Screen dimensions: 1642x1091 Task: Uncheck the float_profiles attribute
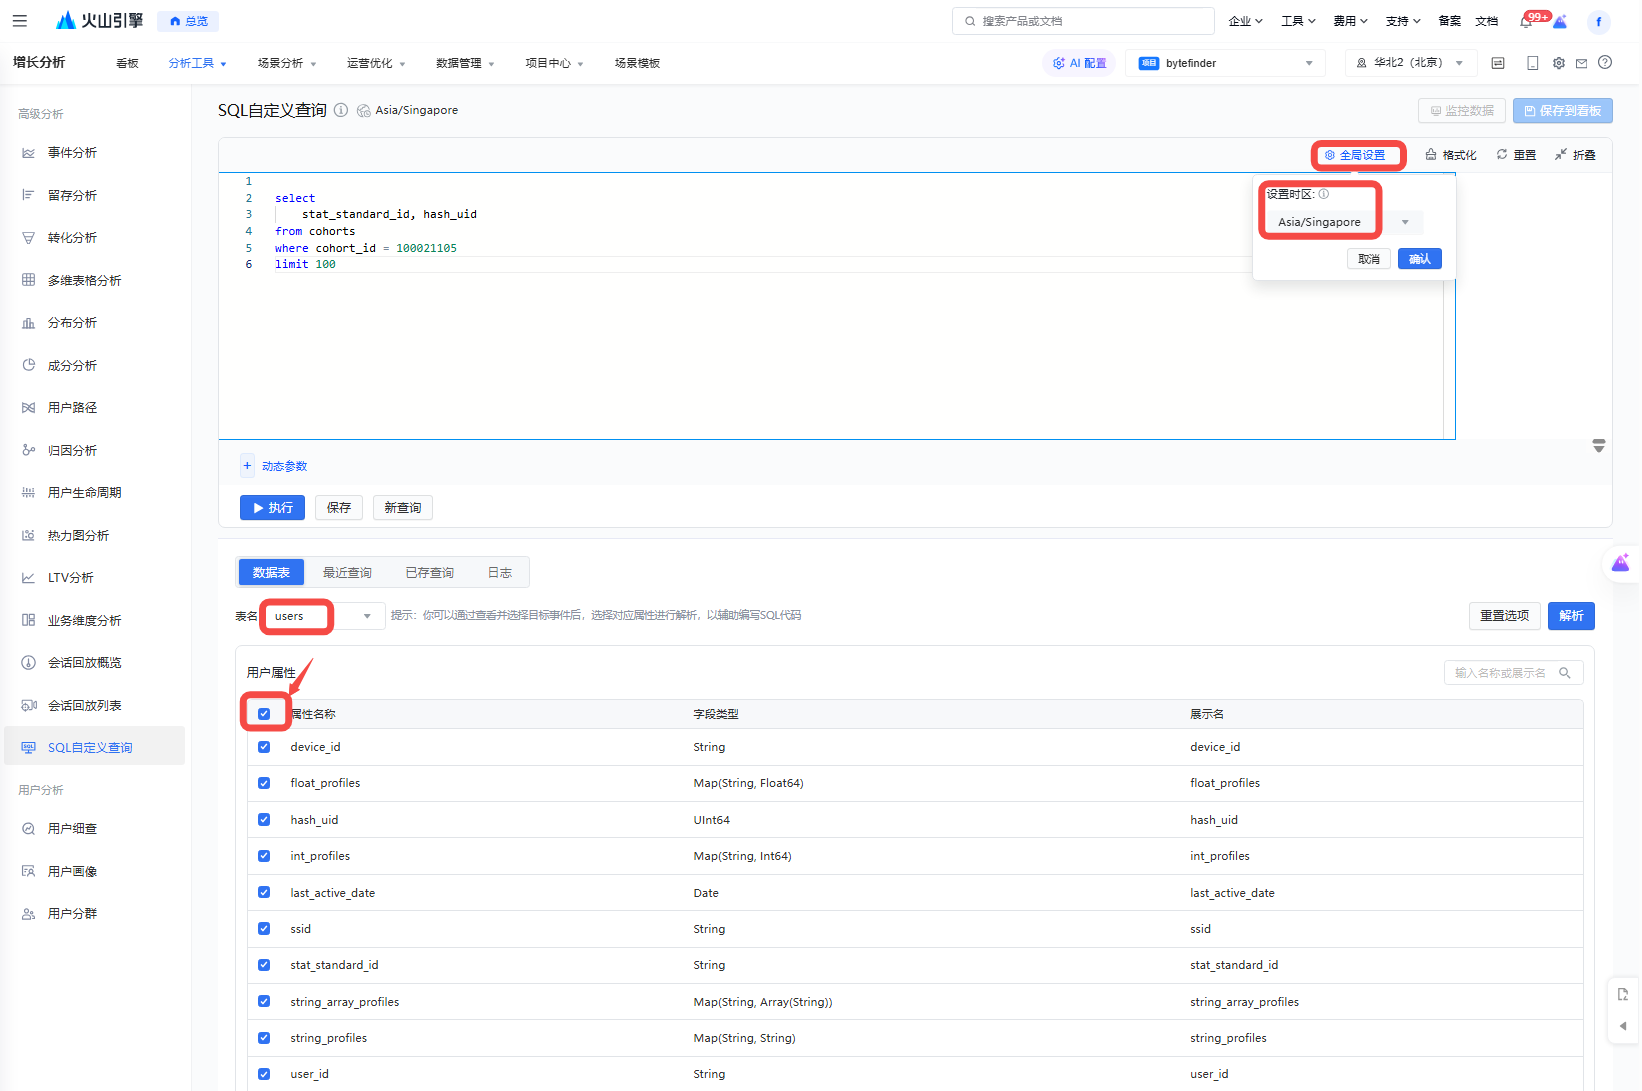[264, 783]
